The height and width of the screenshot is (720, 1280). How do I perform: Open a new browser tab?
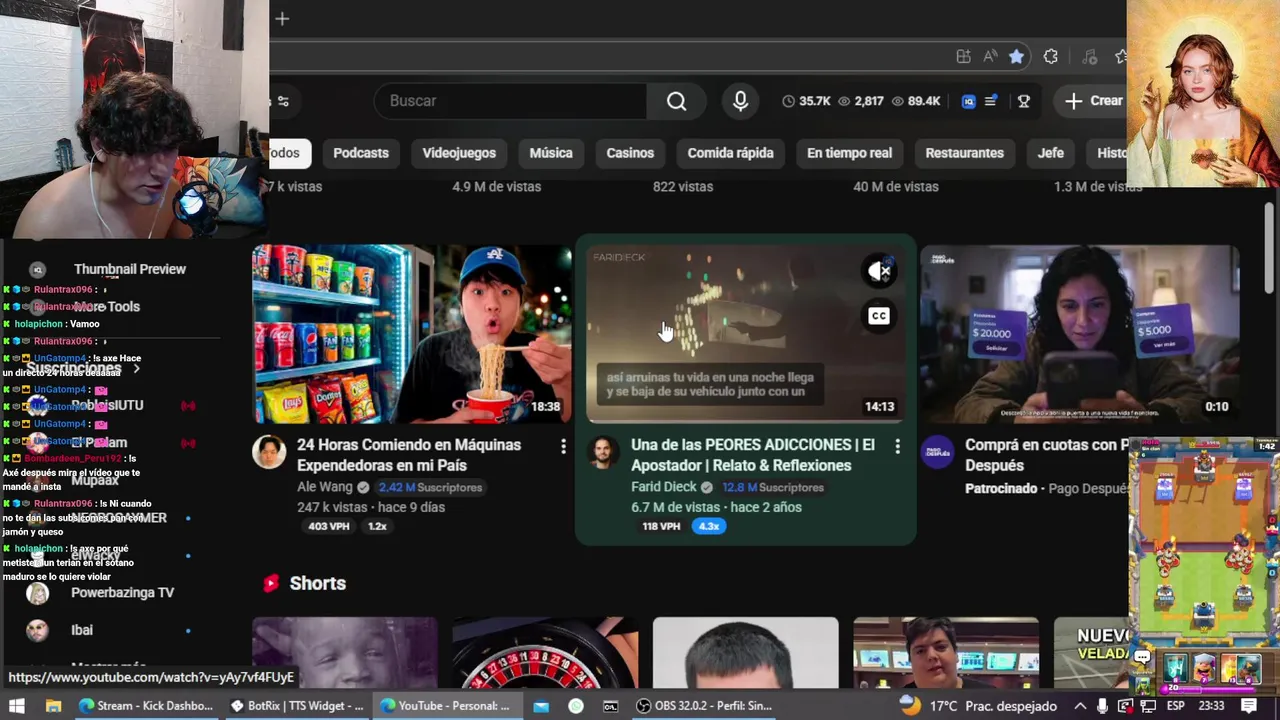[282, 18]
